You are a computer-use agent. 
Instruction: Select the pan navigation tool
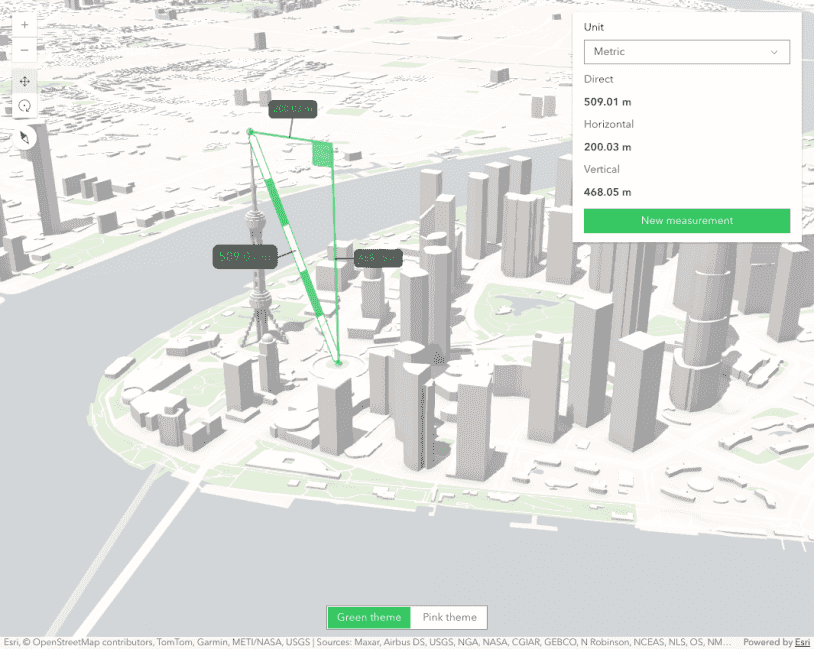[x=24, y=81]
